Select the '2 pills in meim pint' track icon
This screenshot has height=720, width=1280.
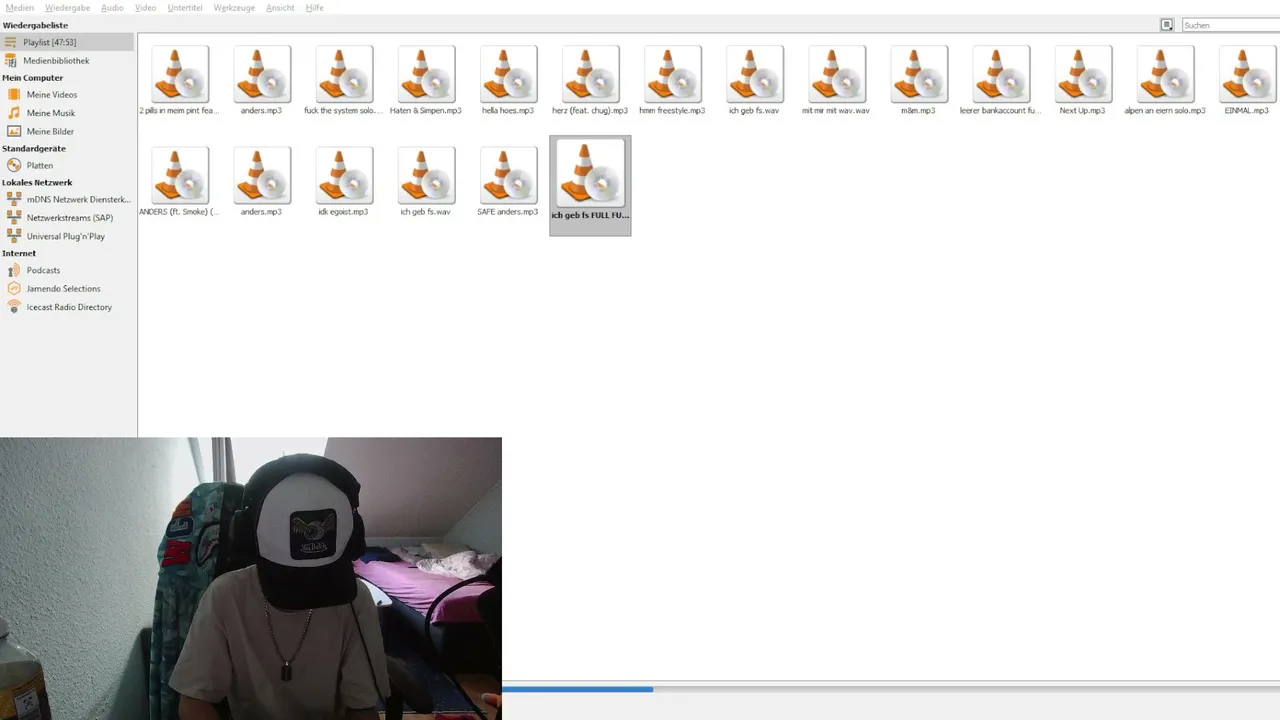(180, 74)
